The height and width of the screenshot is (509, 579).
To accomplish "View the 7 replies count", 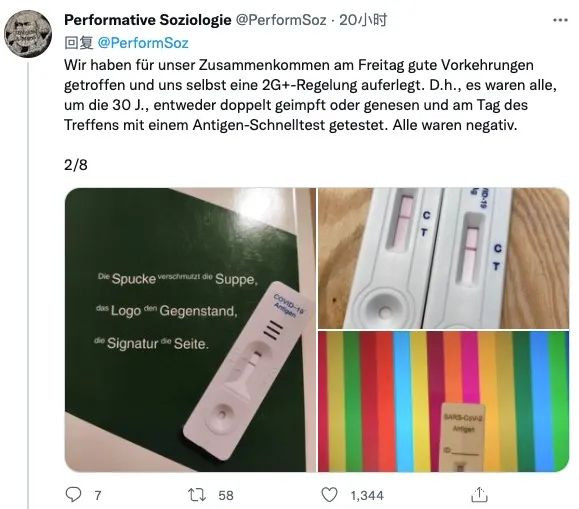I will click(97, 495).
